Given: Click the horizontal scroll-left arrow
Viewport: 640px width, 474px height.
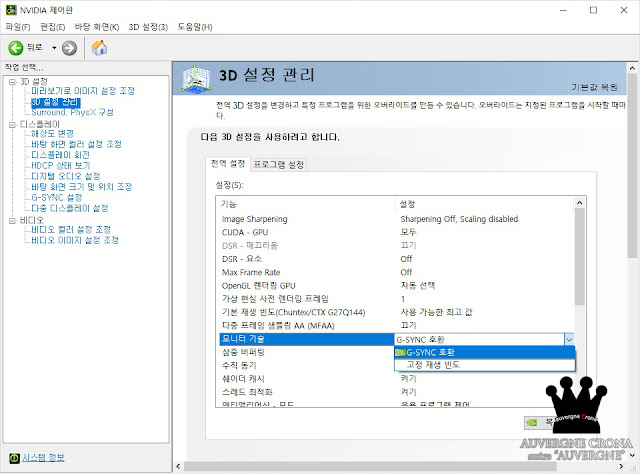Looking at the screenshot, I should pyautogui.click(x=178, y=466).
